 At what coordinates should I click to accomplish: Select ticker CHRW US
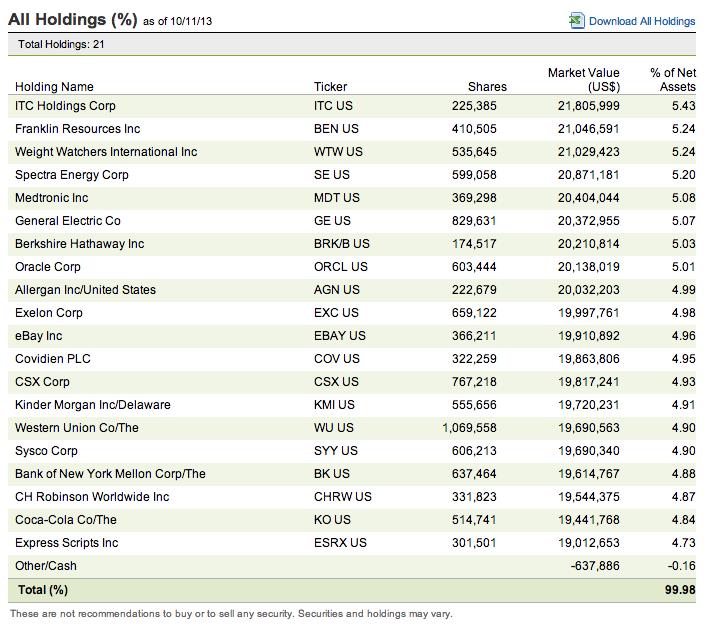[x=343, y=497]
